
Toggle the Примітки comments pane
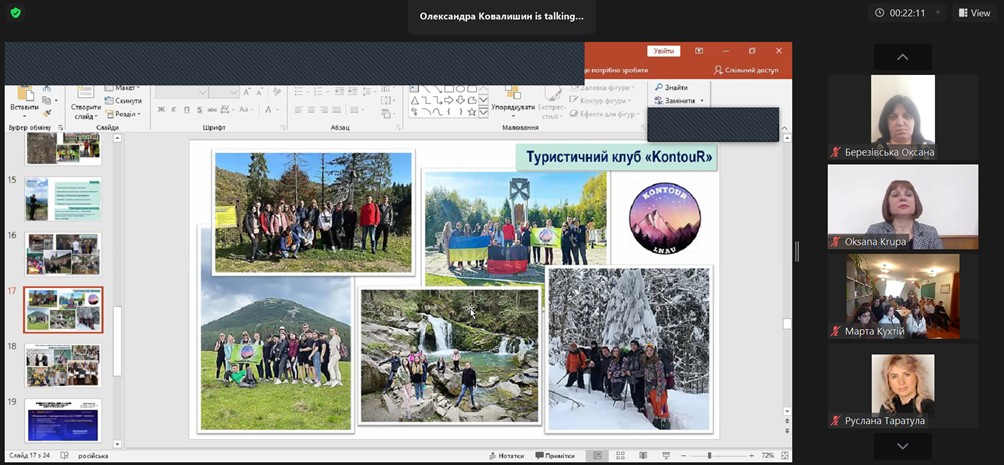click(x=554, y=455)
